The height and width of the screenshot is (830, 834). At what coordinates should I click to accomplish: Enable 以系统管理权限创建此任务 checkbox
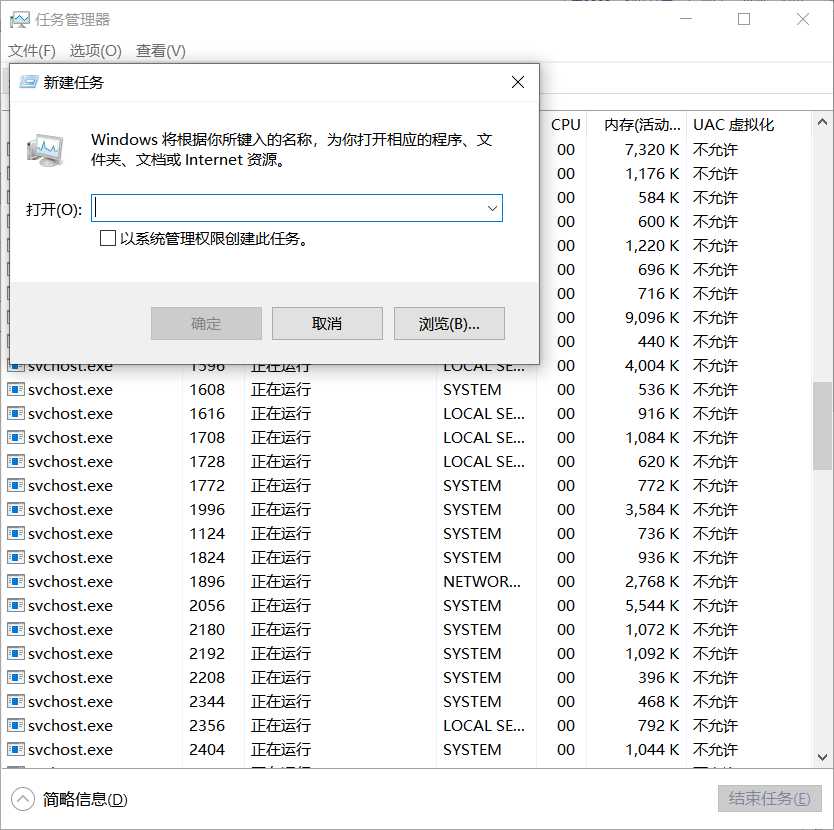point(107,238)
